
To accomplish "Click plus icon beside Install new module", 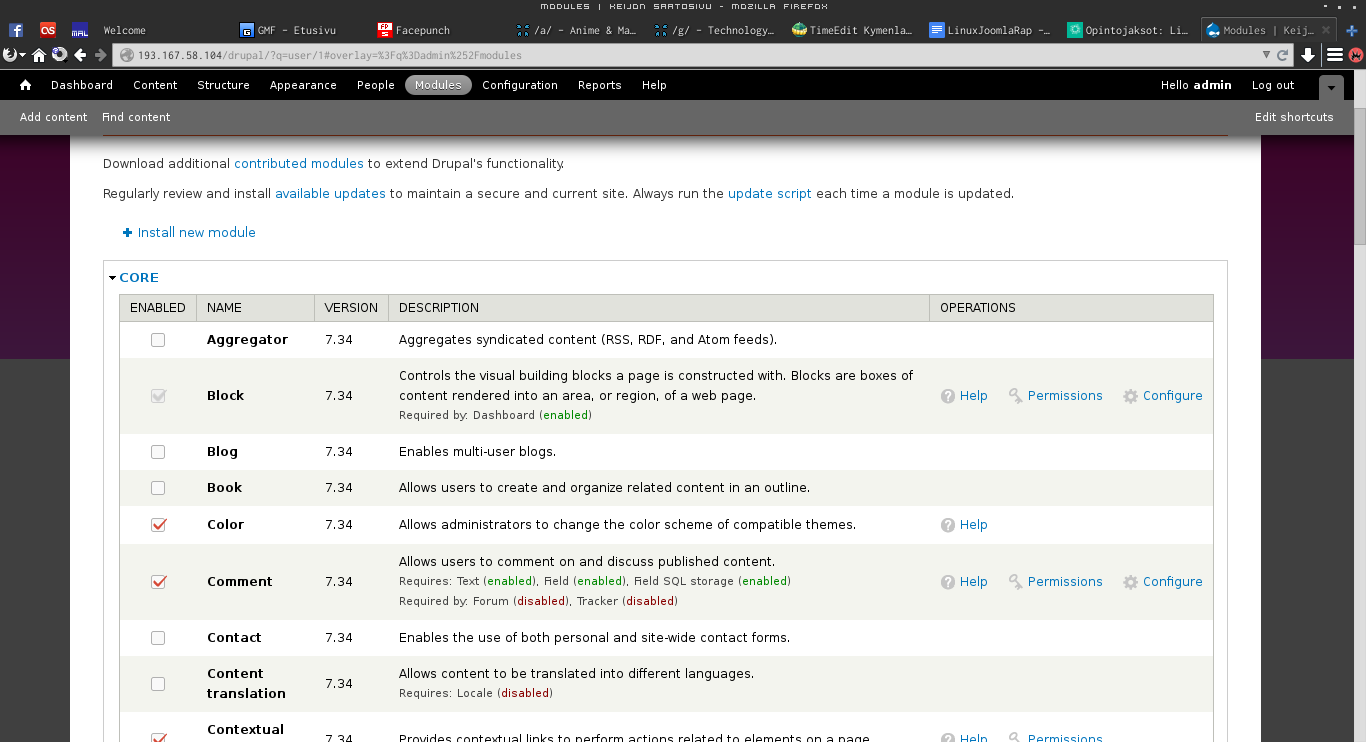I will 127,233.
